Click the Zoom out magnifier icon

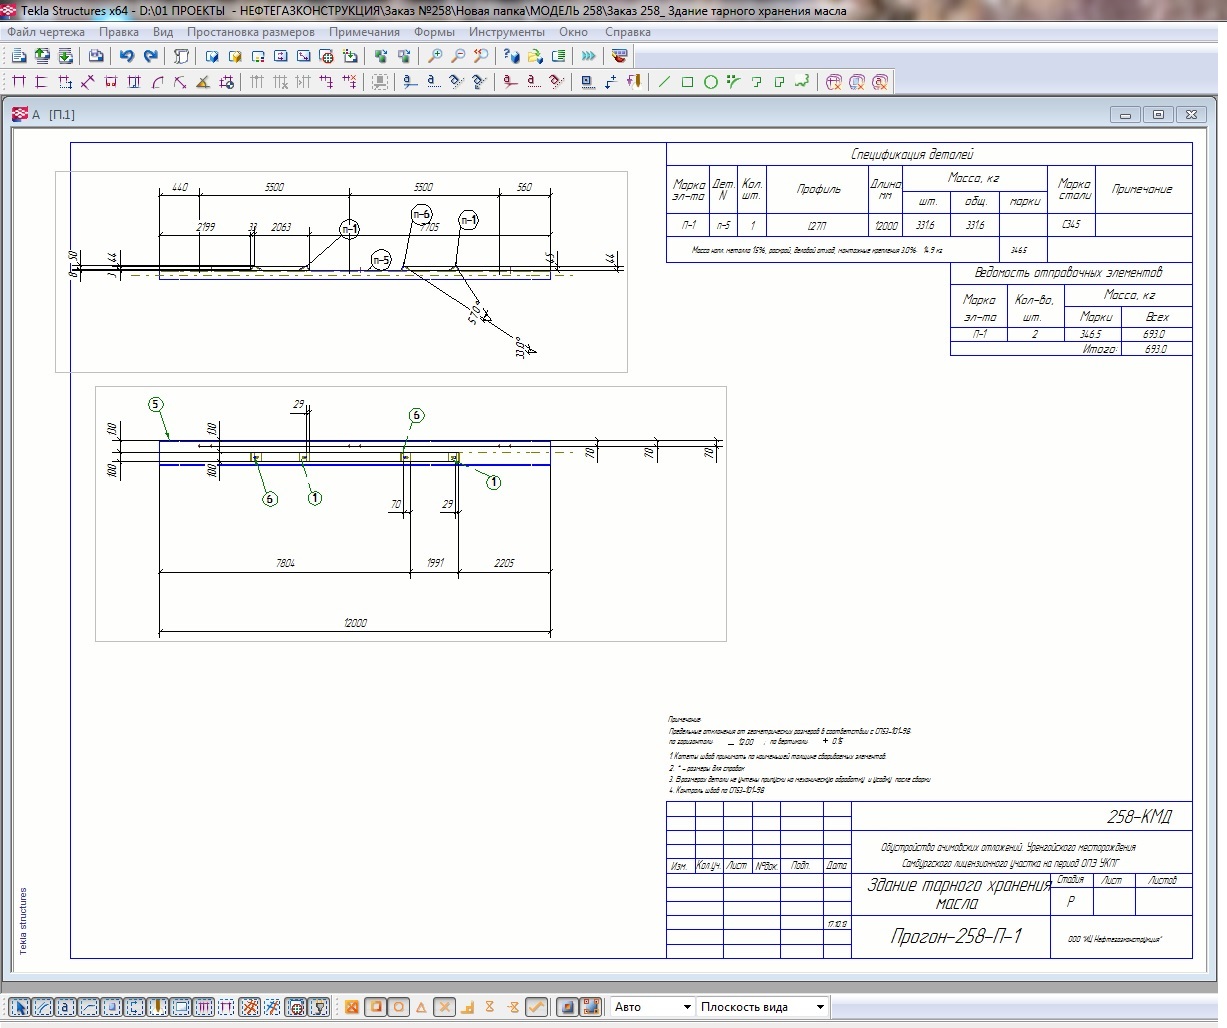[x=457, y=57]
